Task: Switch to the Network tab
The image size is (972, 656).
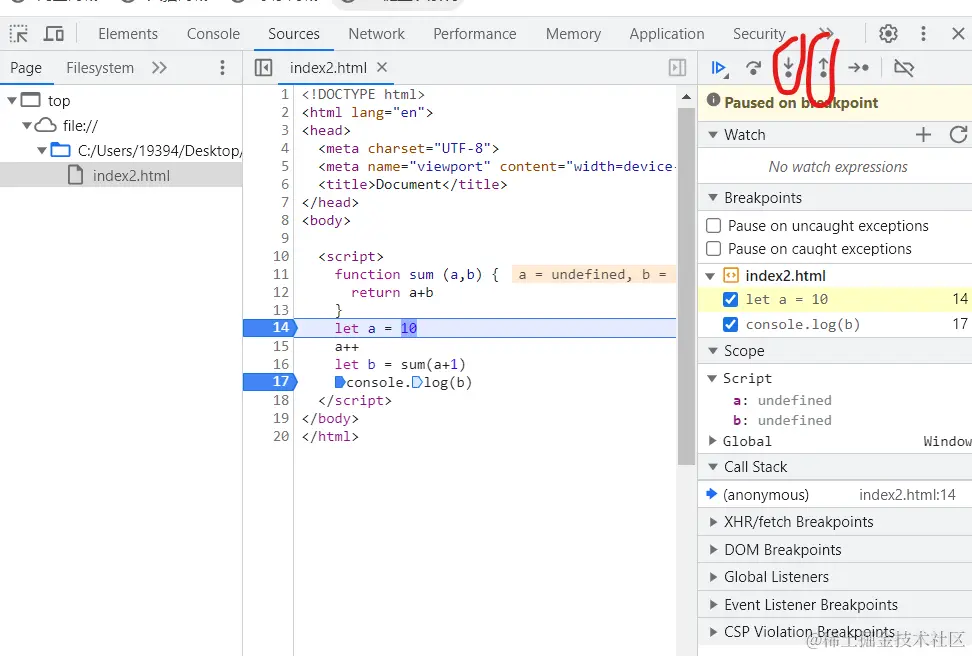Action: (376, 33)
